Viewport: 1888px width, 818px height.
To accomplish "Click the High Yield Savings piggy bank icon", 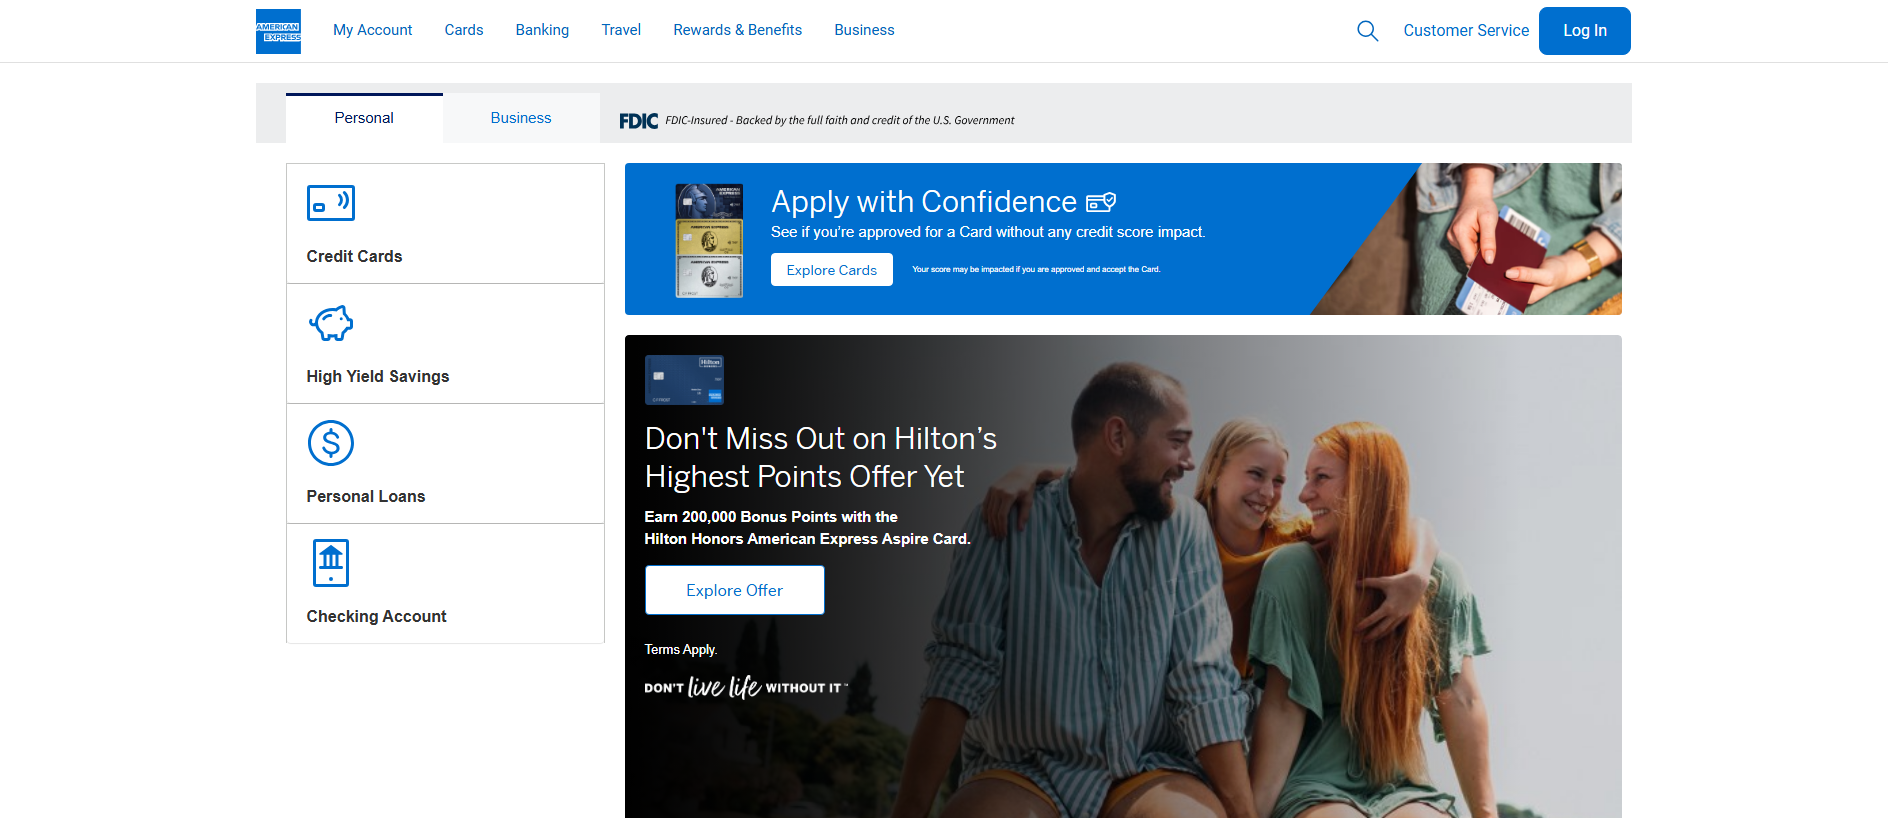I will pyautogui.click(x=331, y=323).
